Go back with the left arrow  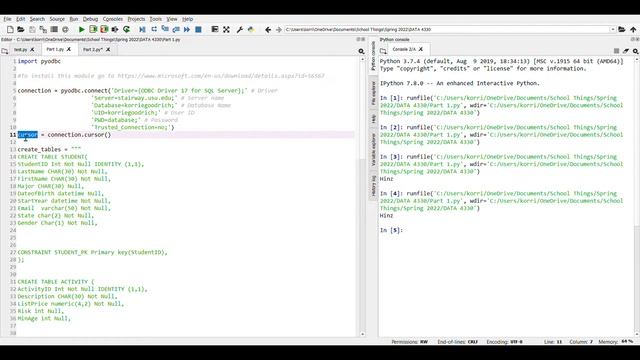point(268,29)
